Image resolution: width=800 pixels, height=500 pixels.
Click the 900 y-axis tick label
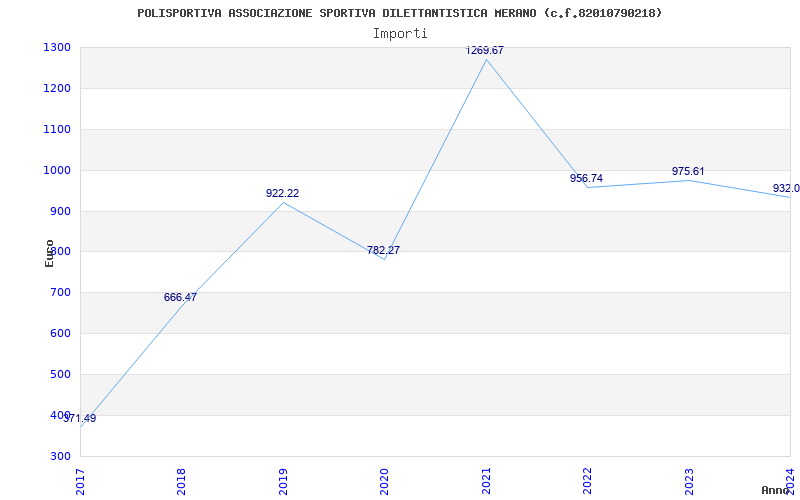60,211
